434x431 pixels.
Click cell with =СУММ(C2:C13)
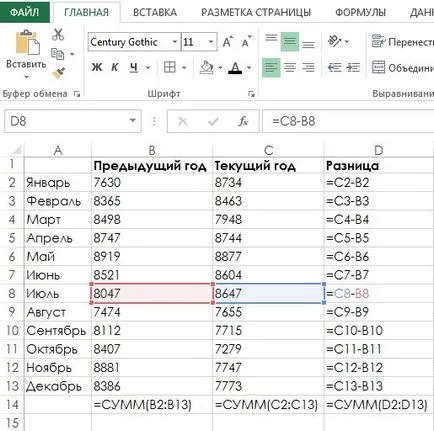click(268, 405)
